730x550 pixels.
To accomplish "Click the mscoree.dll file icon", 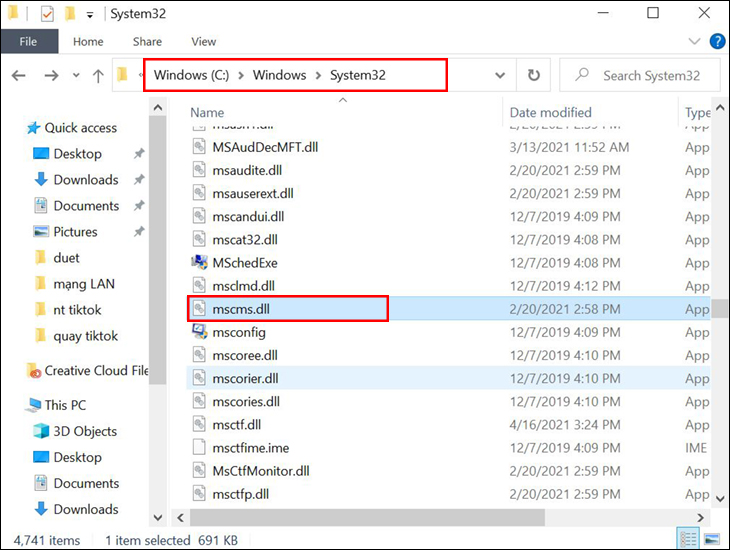I will [x=199, y=355].
